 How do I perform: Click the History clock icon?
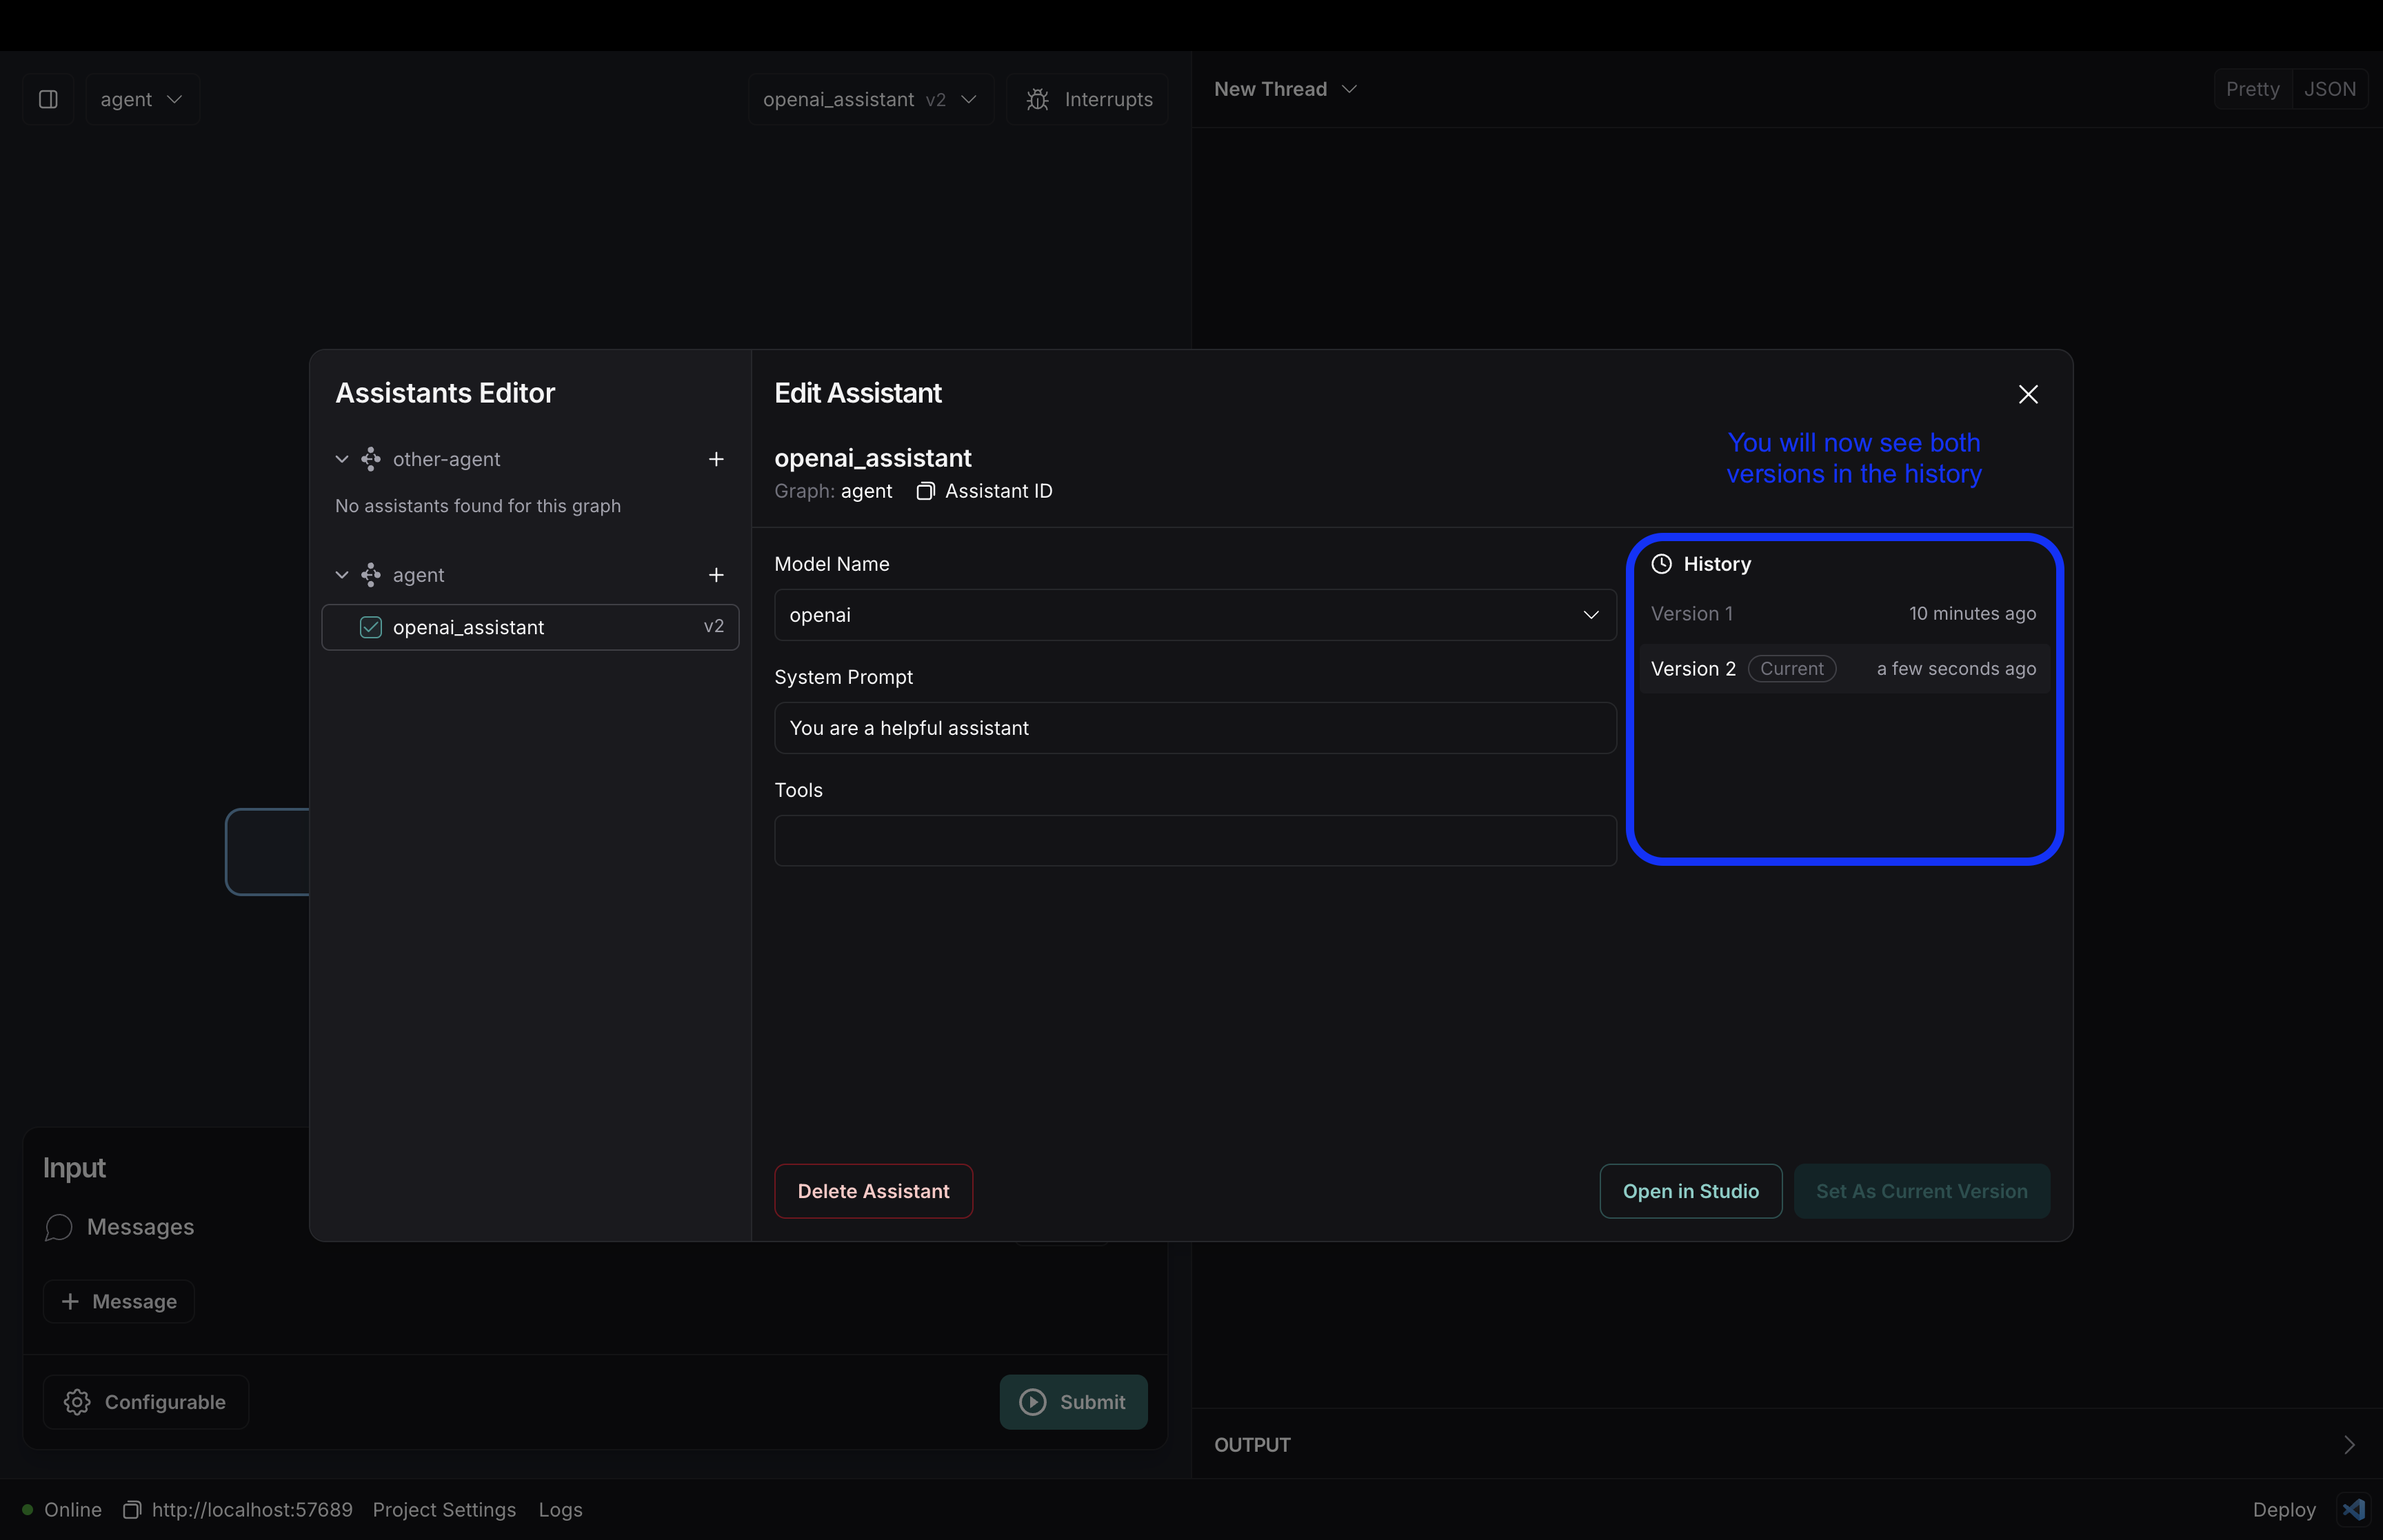tap(1662, 563)
